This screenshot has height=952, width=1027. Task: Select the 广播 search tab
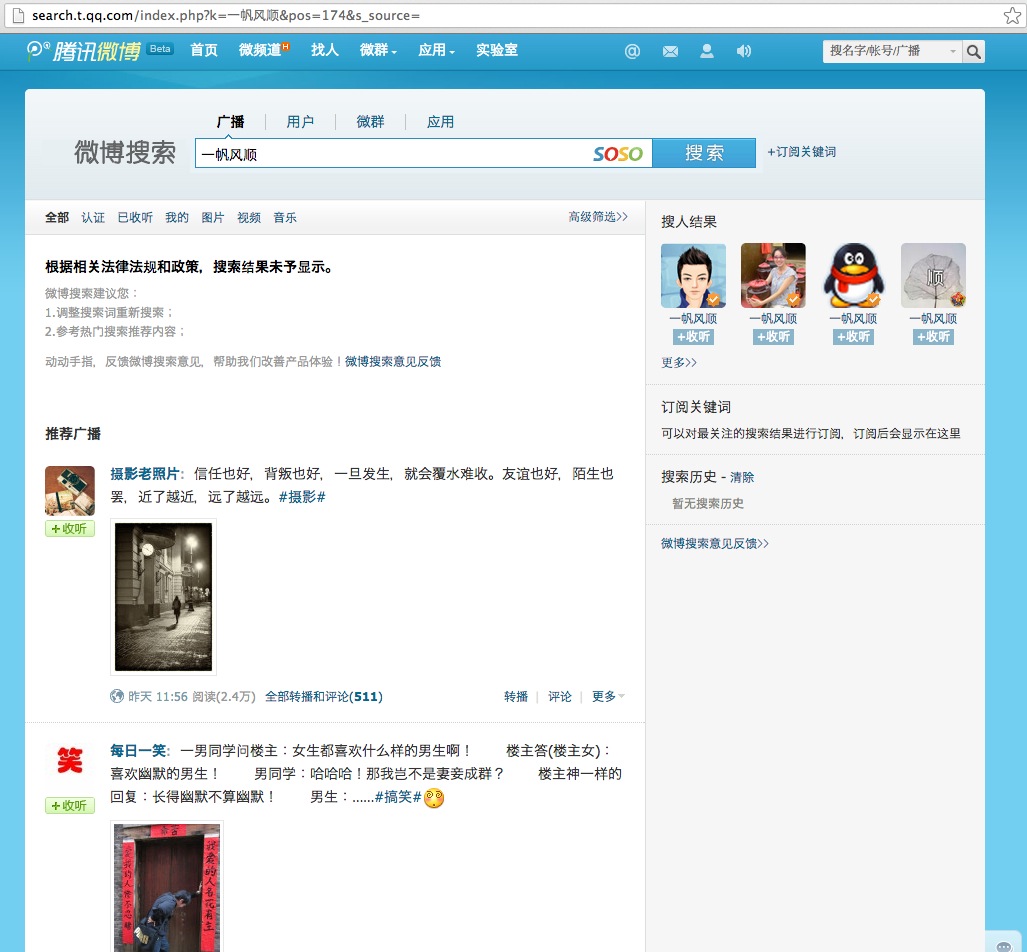[231, 122]
